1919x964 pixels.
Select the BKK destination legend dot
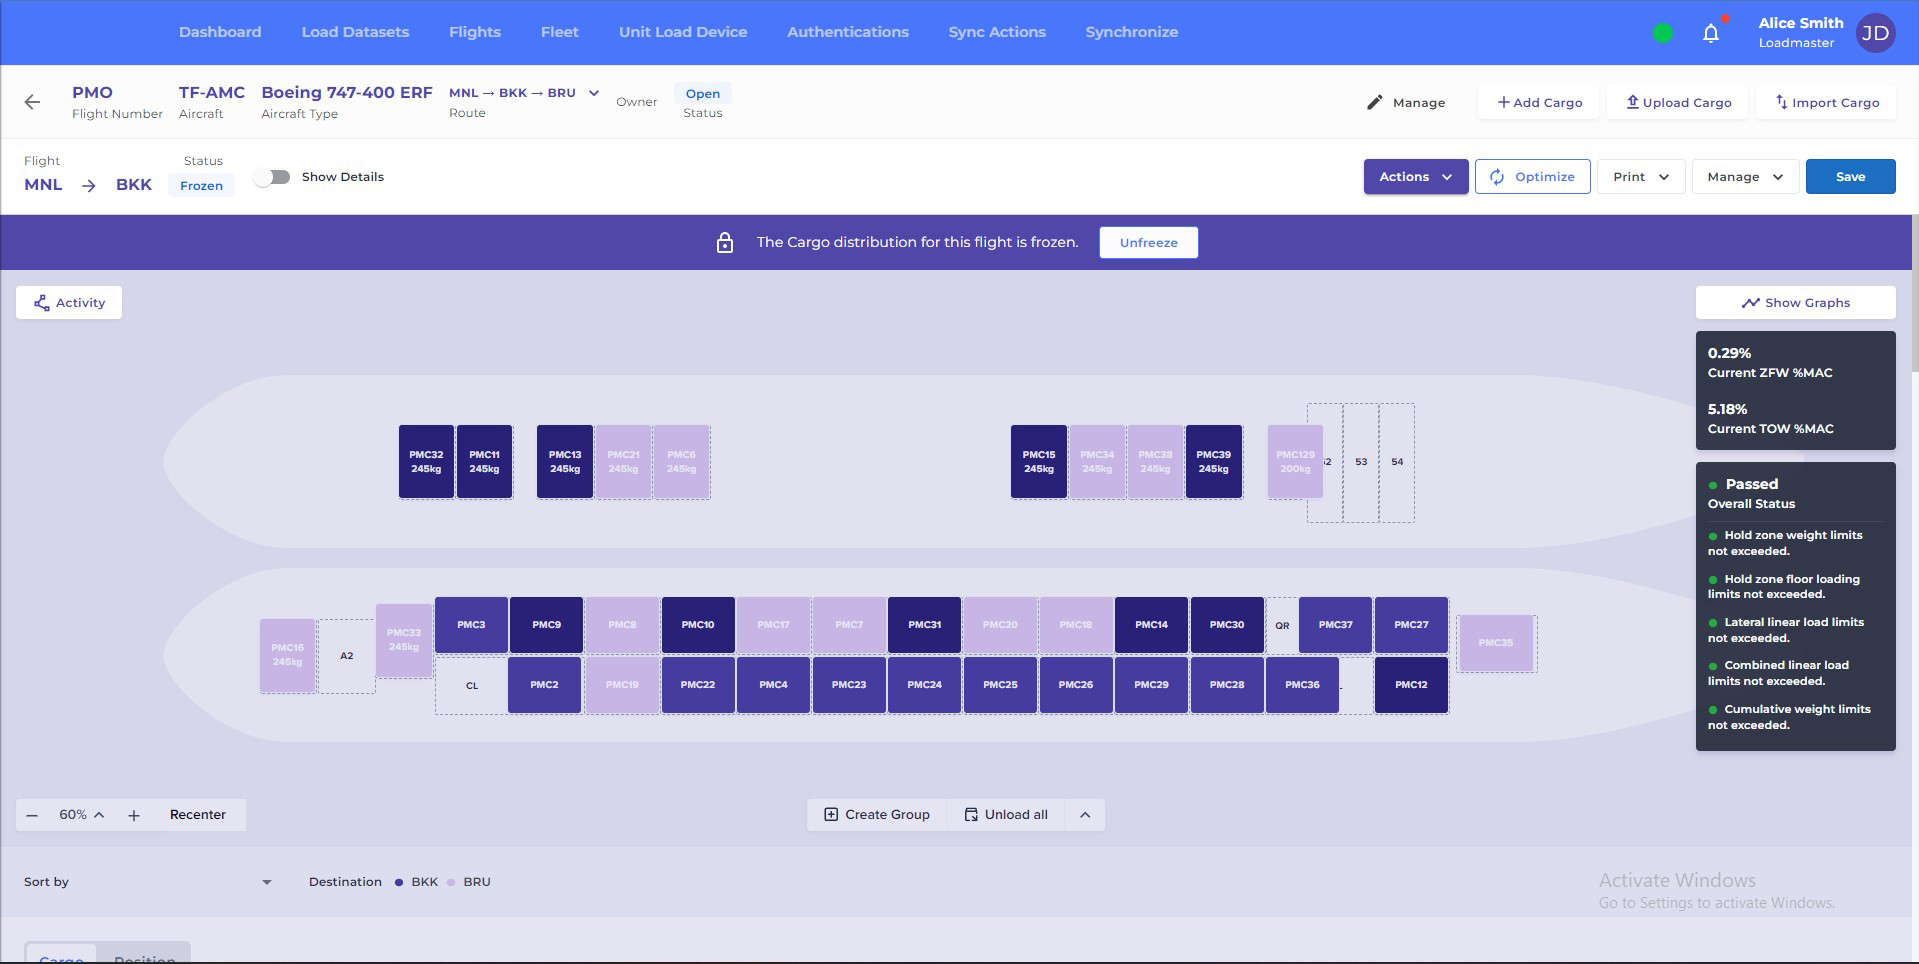pyautogui.click(x=399, y=882)
